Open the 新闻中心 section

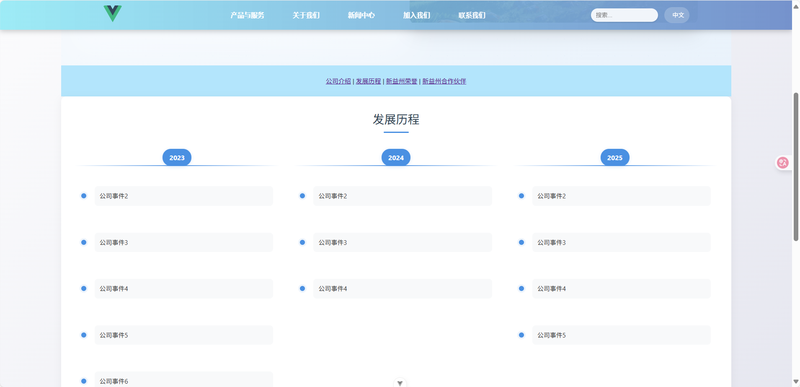pos(361,15)
